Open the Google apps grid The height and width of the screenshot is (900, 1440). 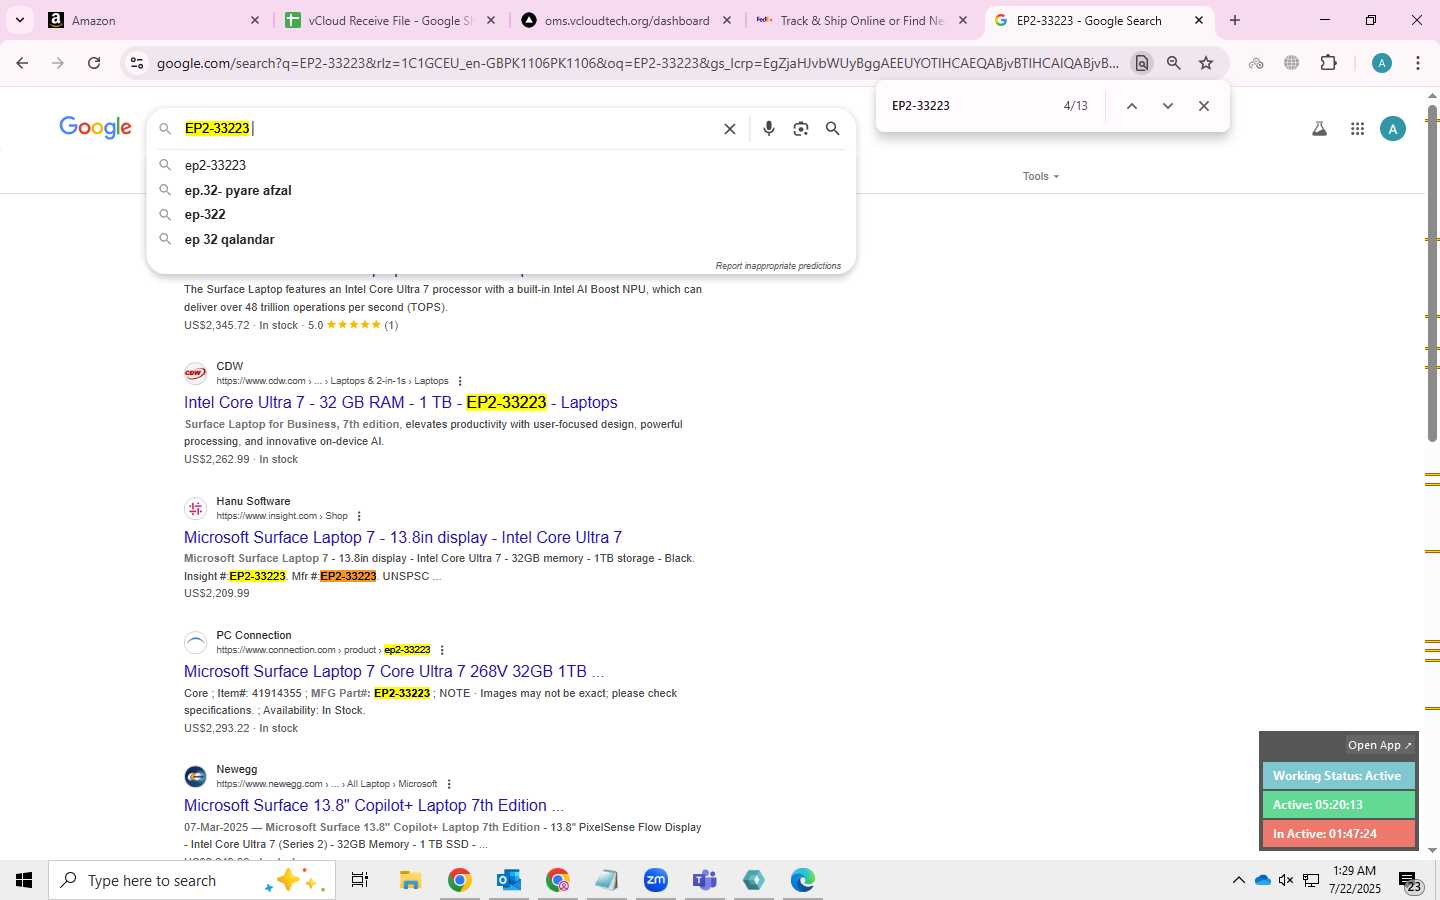(1357, 129)
